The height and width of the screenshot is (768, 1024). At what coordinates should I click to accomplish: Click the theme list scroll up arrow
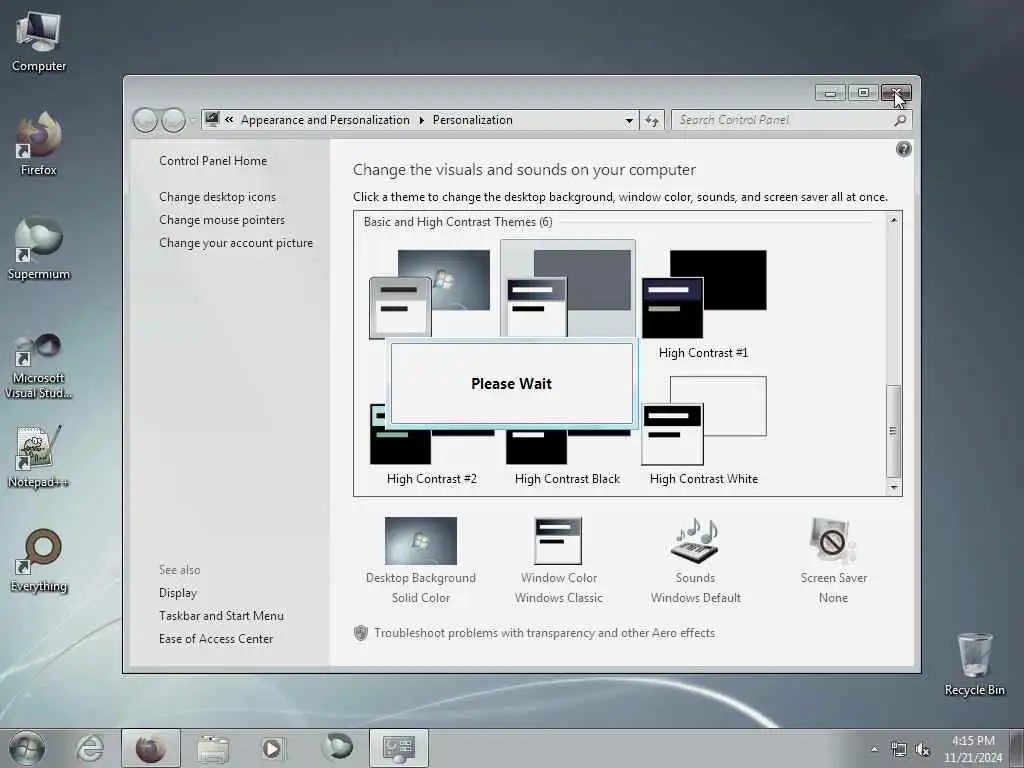[x=893, y=220]
